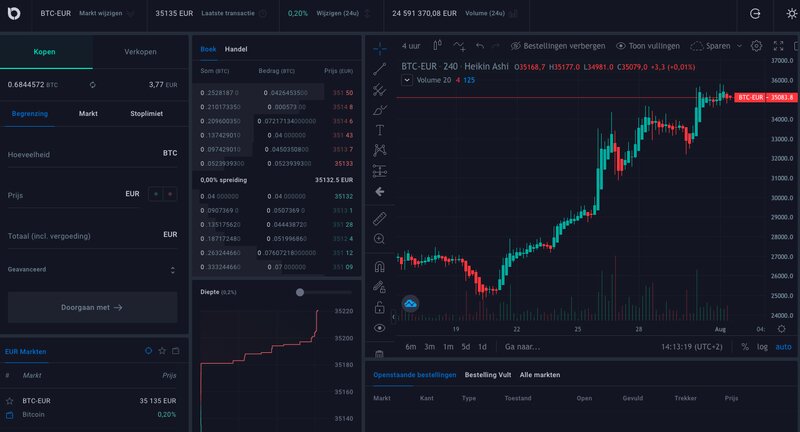Open the Markt wijzigen dropdown
The width and height of the screenshot is (800, 432).
pyautogui.click(x=106, y=13)
